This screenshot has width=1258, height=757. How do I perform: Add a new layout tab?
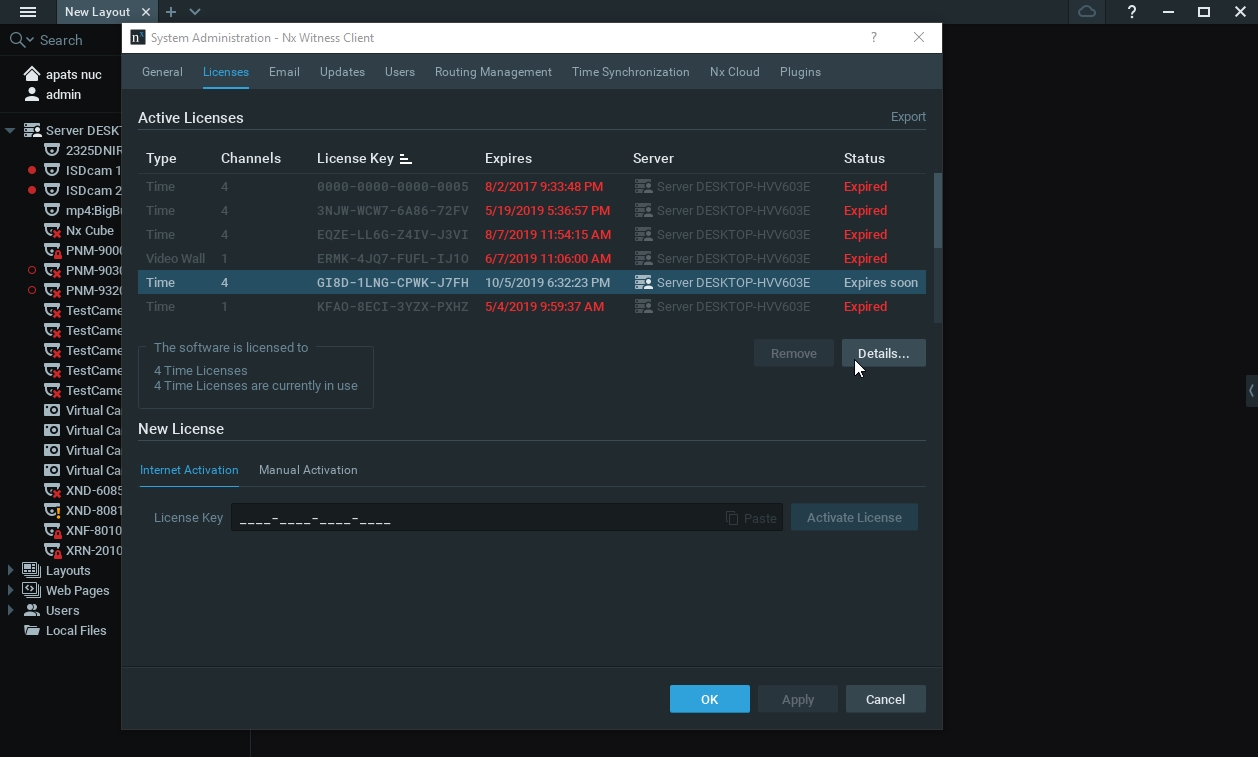[171, 12]
